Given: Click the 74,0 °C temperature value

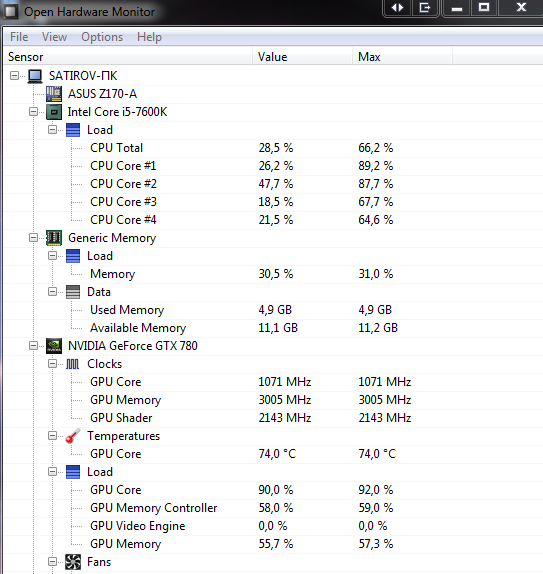Looking at the screenshot, I should pos(277,454).
